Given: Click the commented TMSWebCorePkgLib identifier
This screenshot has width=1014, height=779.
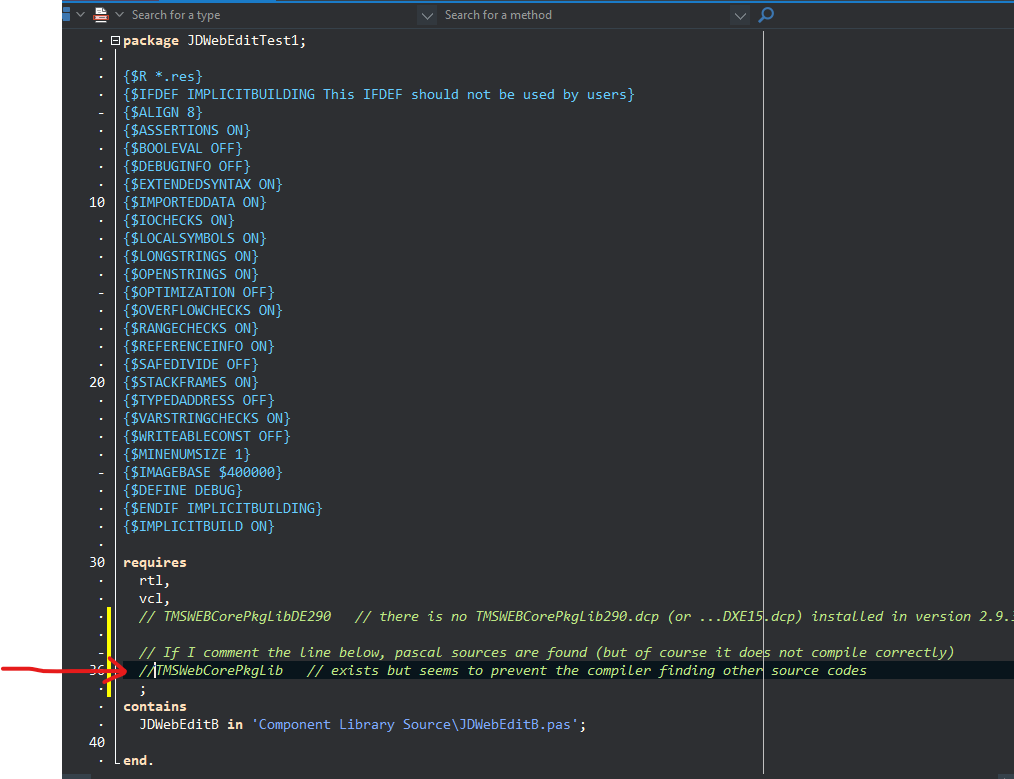Looking at the screenshot, I should coord(219,670).
